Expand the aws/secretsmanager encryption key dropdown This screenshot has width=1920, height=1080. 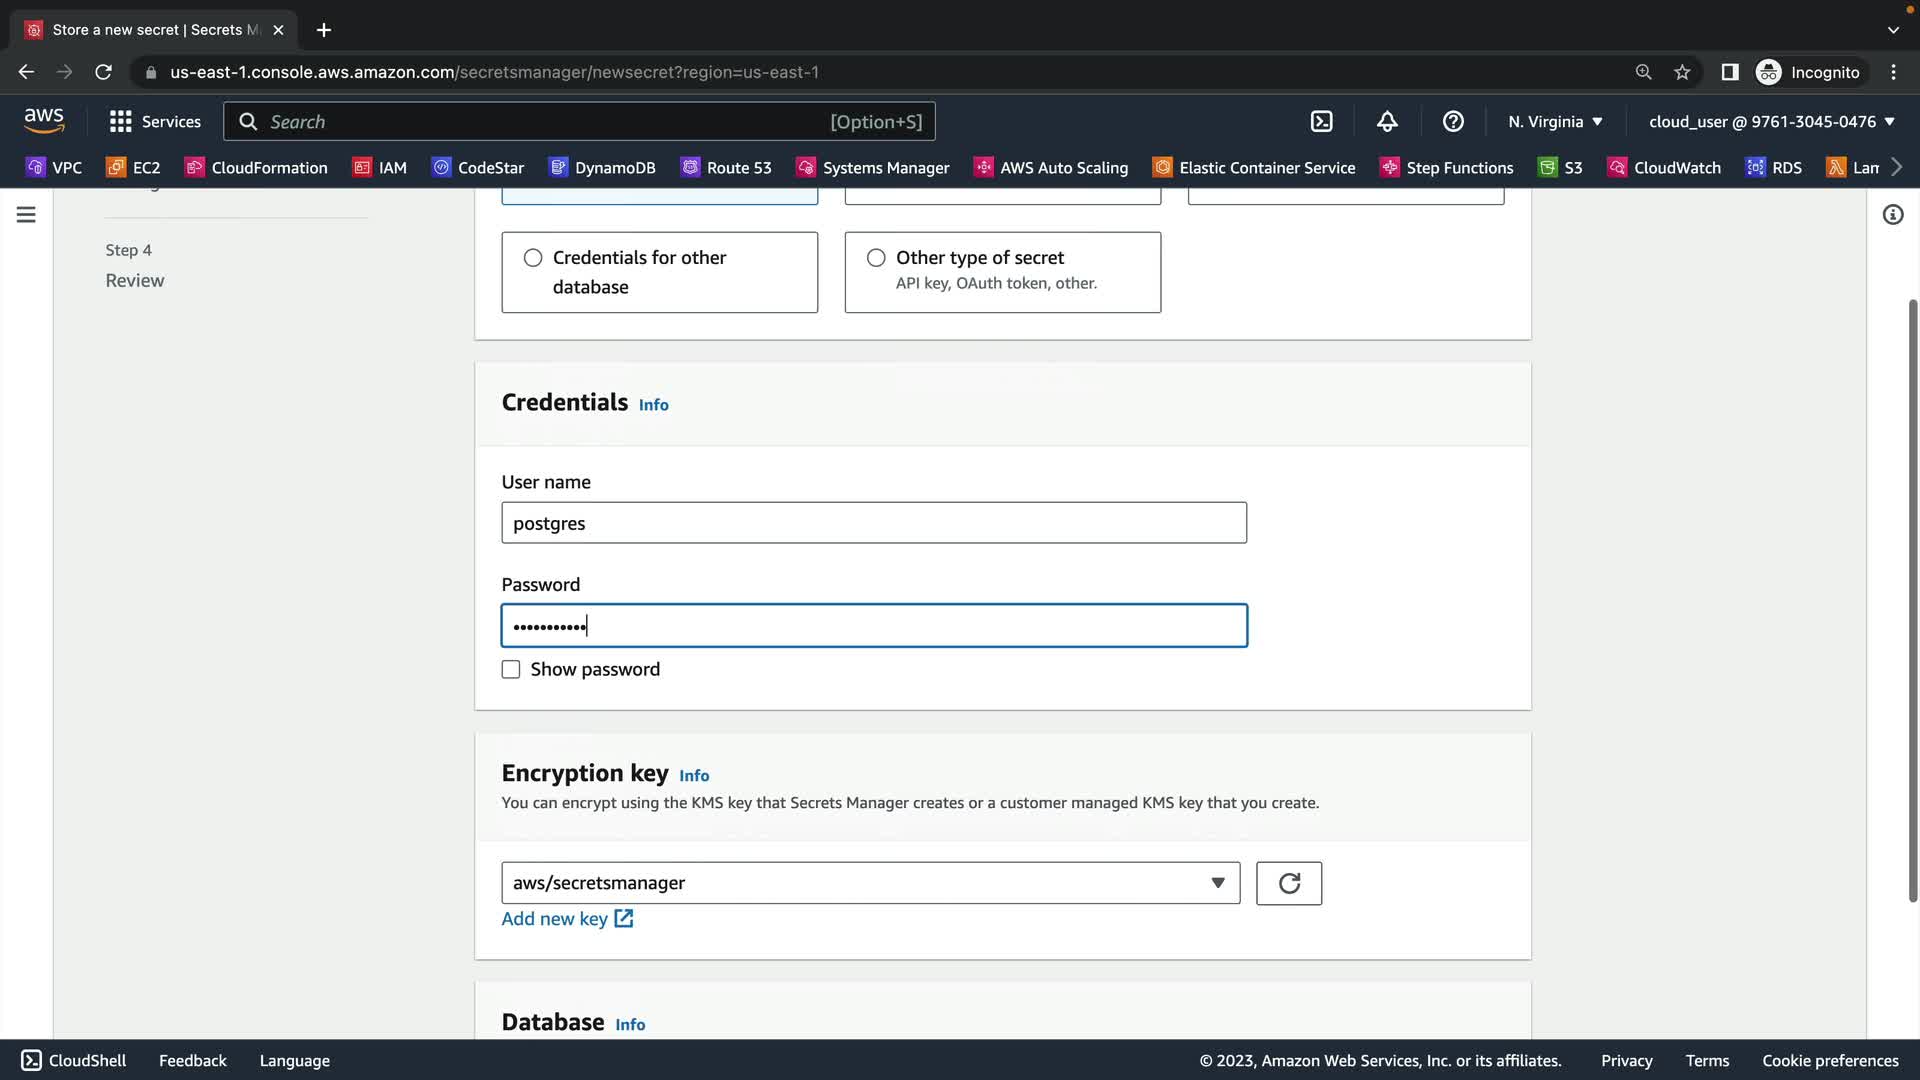pos(870,883)
